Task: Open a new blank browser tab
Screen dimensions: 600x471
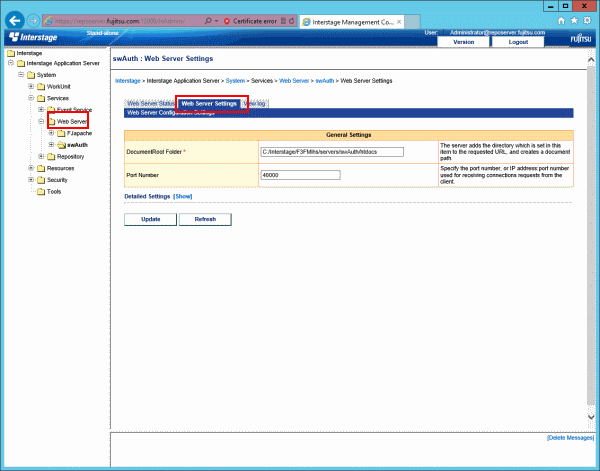Action: [x=412, y=22]
